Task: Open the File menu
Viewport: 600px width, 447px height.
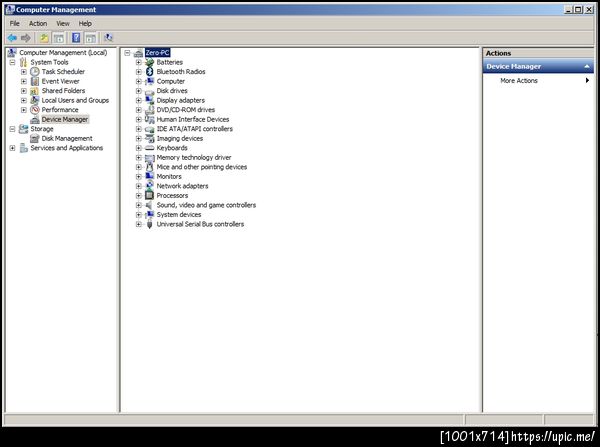Action: (x=15, y=23)
